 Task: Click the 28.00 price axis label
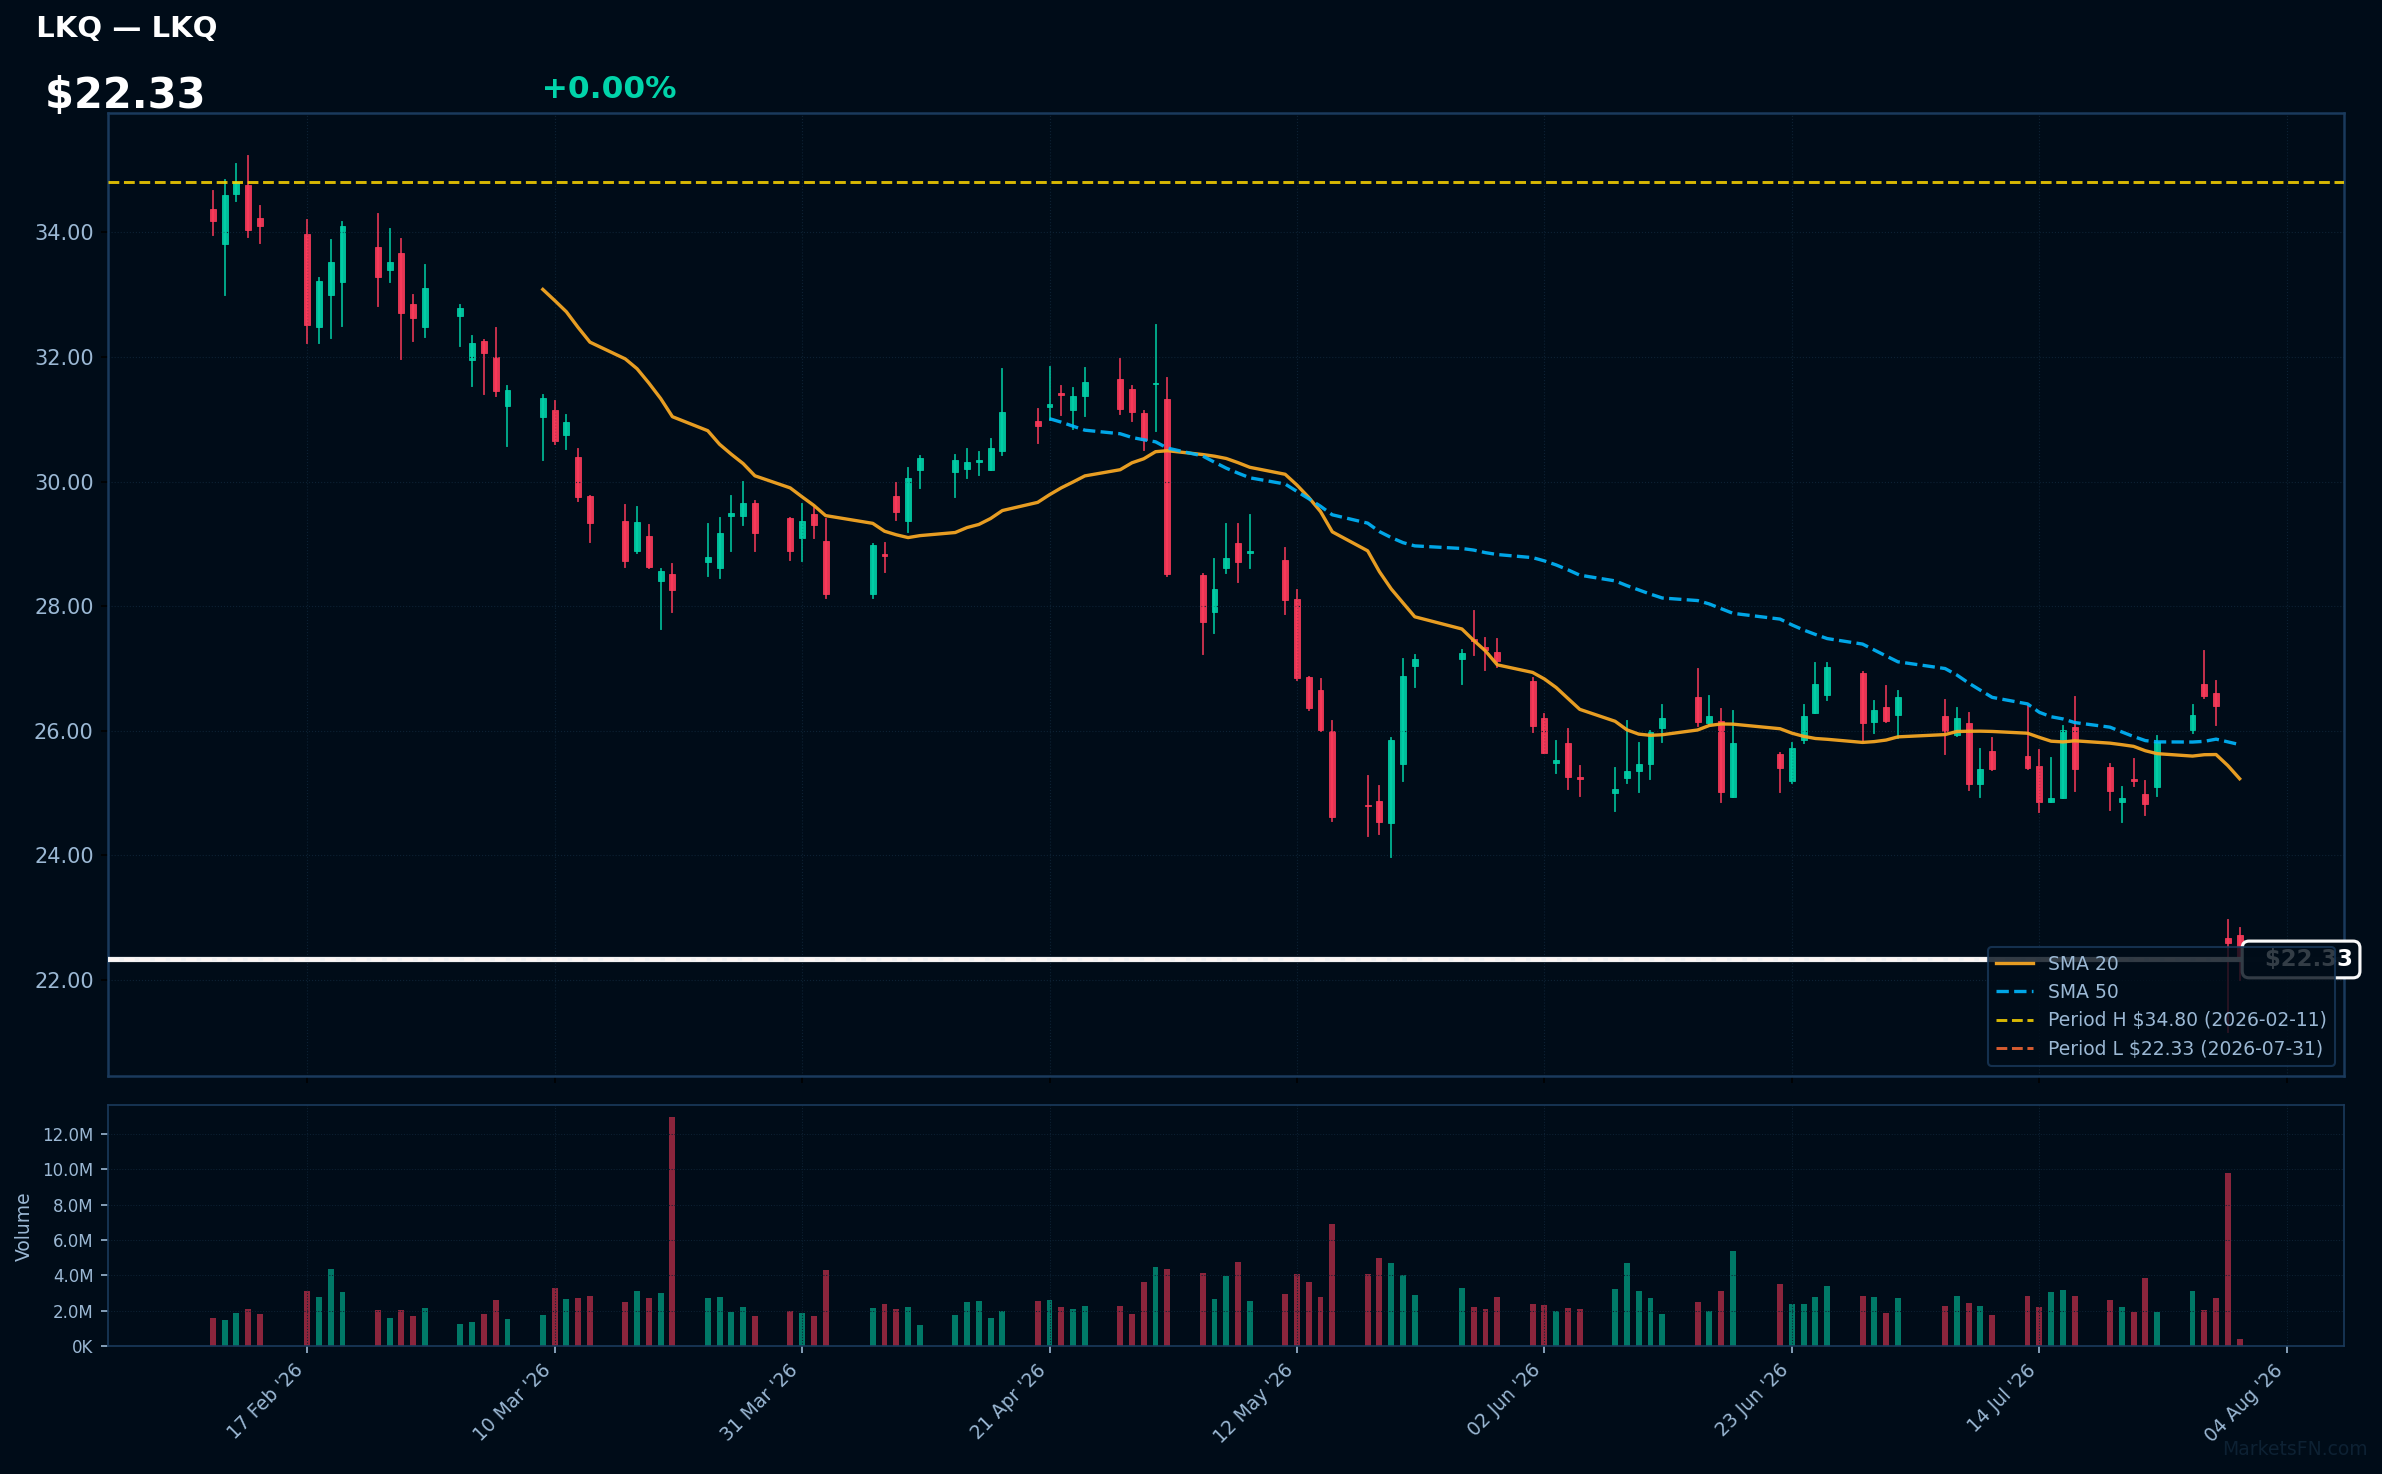point(64,607)
